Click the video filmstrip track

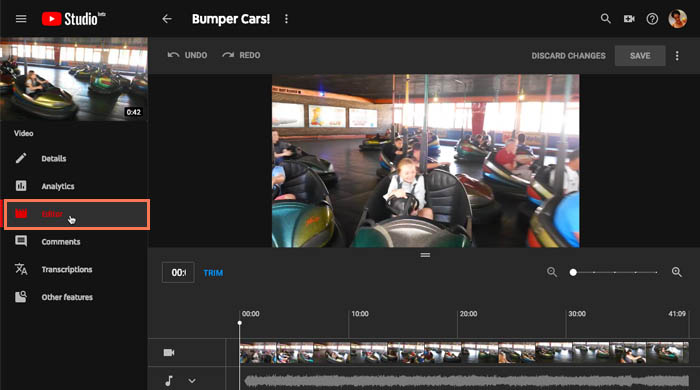point(464,353)
